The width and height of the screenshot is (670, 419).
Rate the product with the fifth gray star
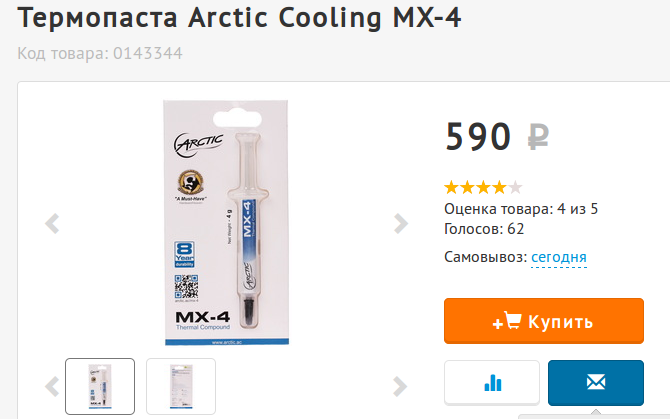[x=515, y=187]
